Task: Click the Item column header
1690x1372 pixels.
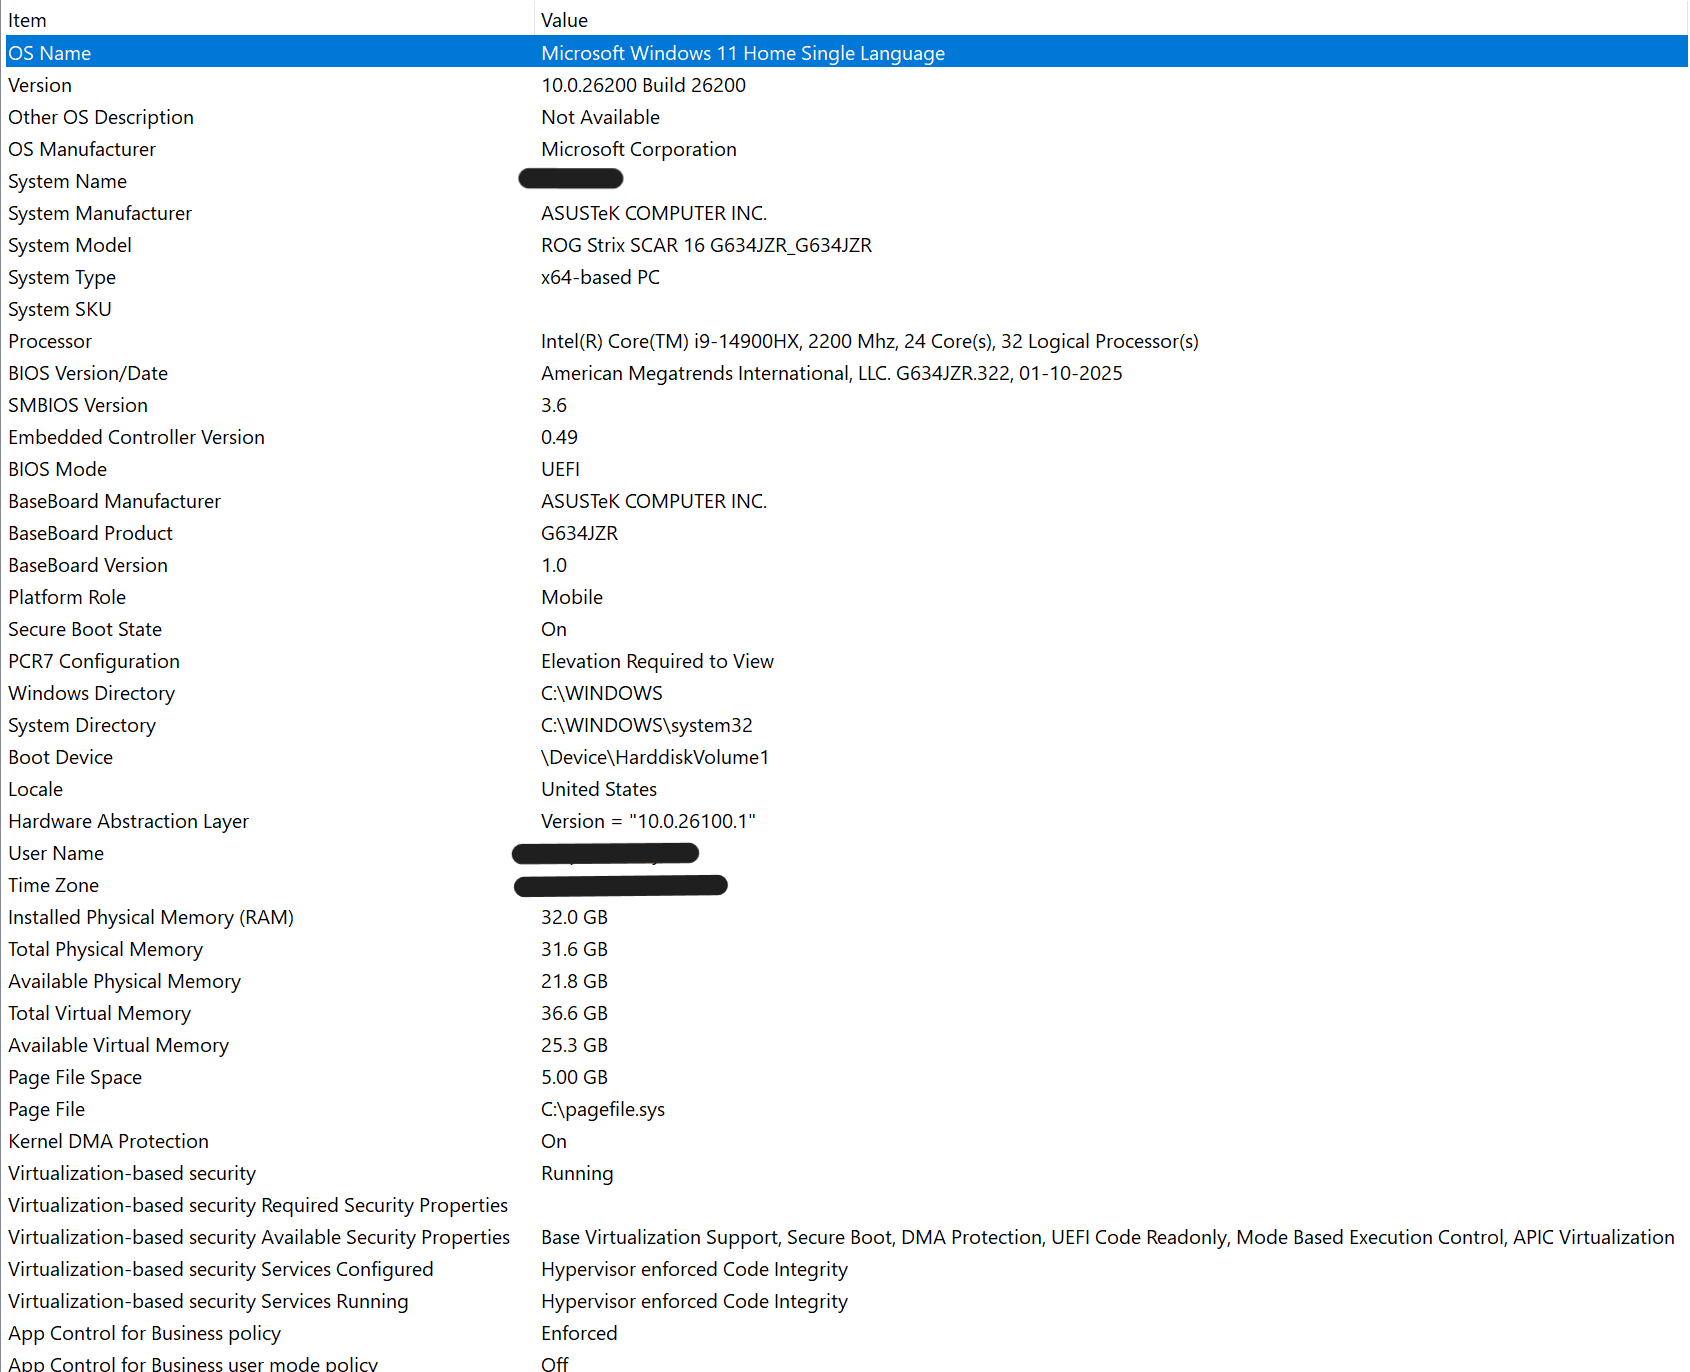Action: pyautogui.click(x=268, y=20)
